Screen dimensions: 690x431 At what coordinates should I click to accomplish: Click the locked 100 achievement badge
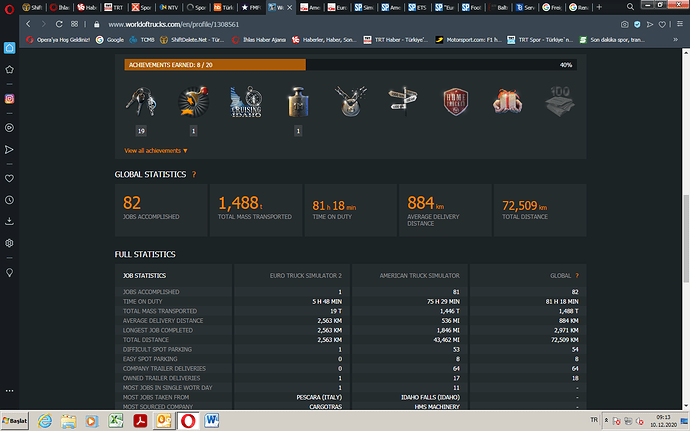tap(560, 102)
